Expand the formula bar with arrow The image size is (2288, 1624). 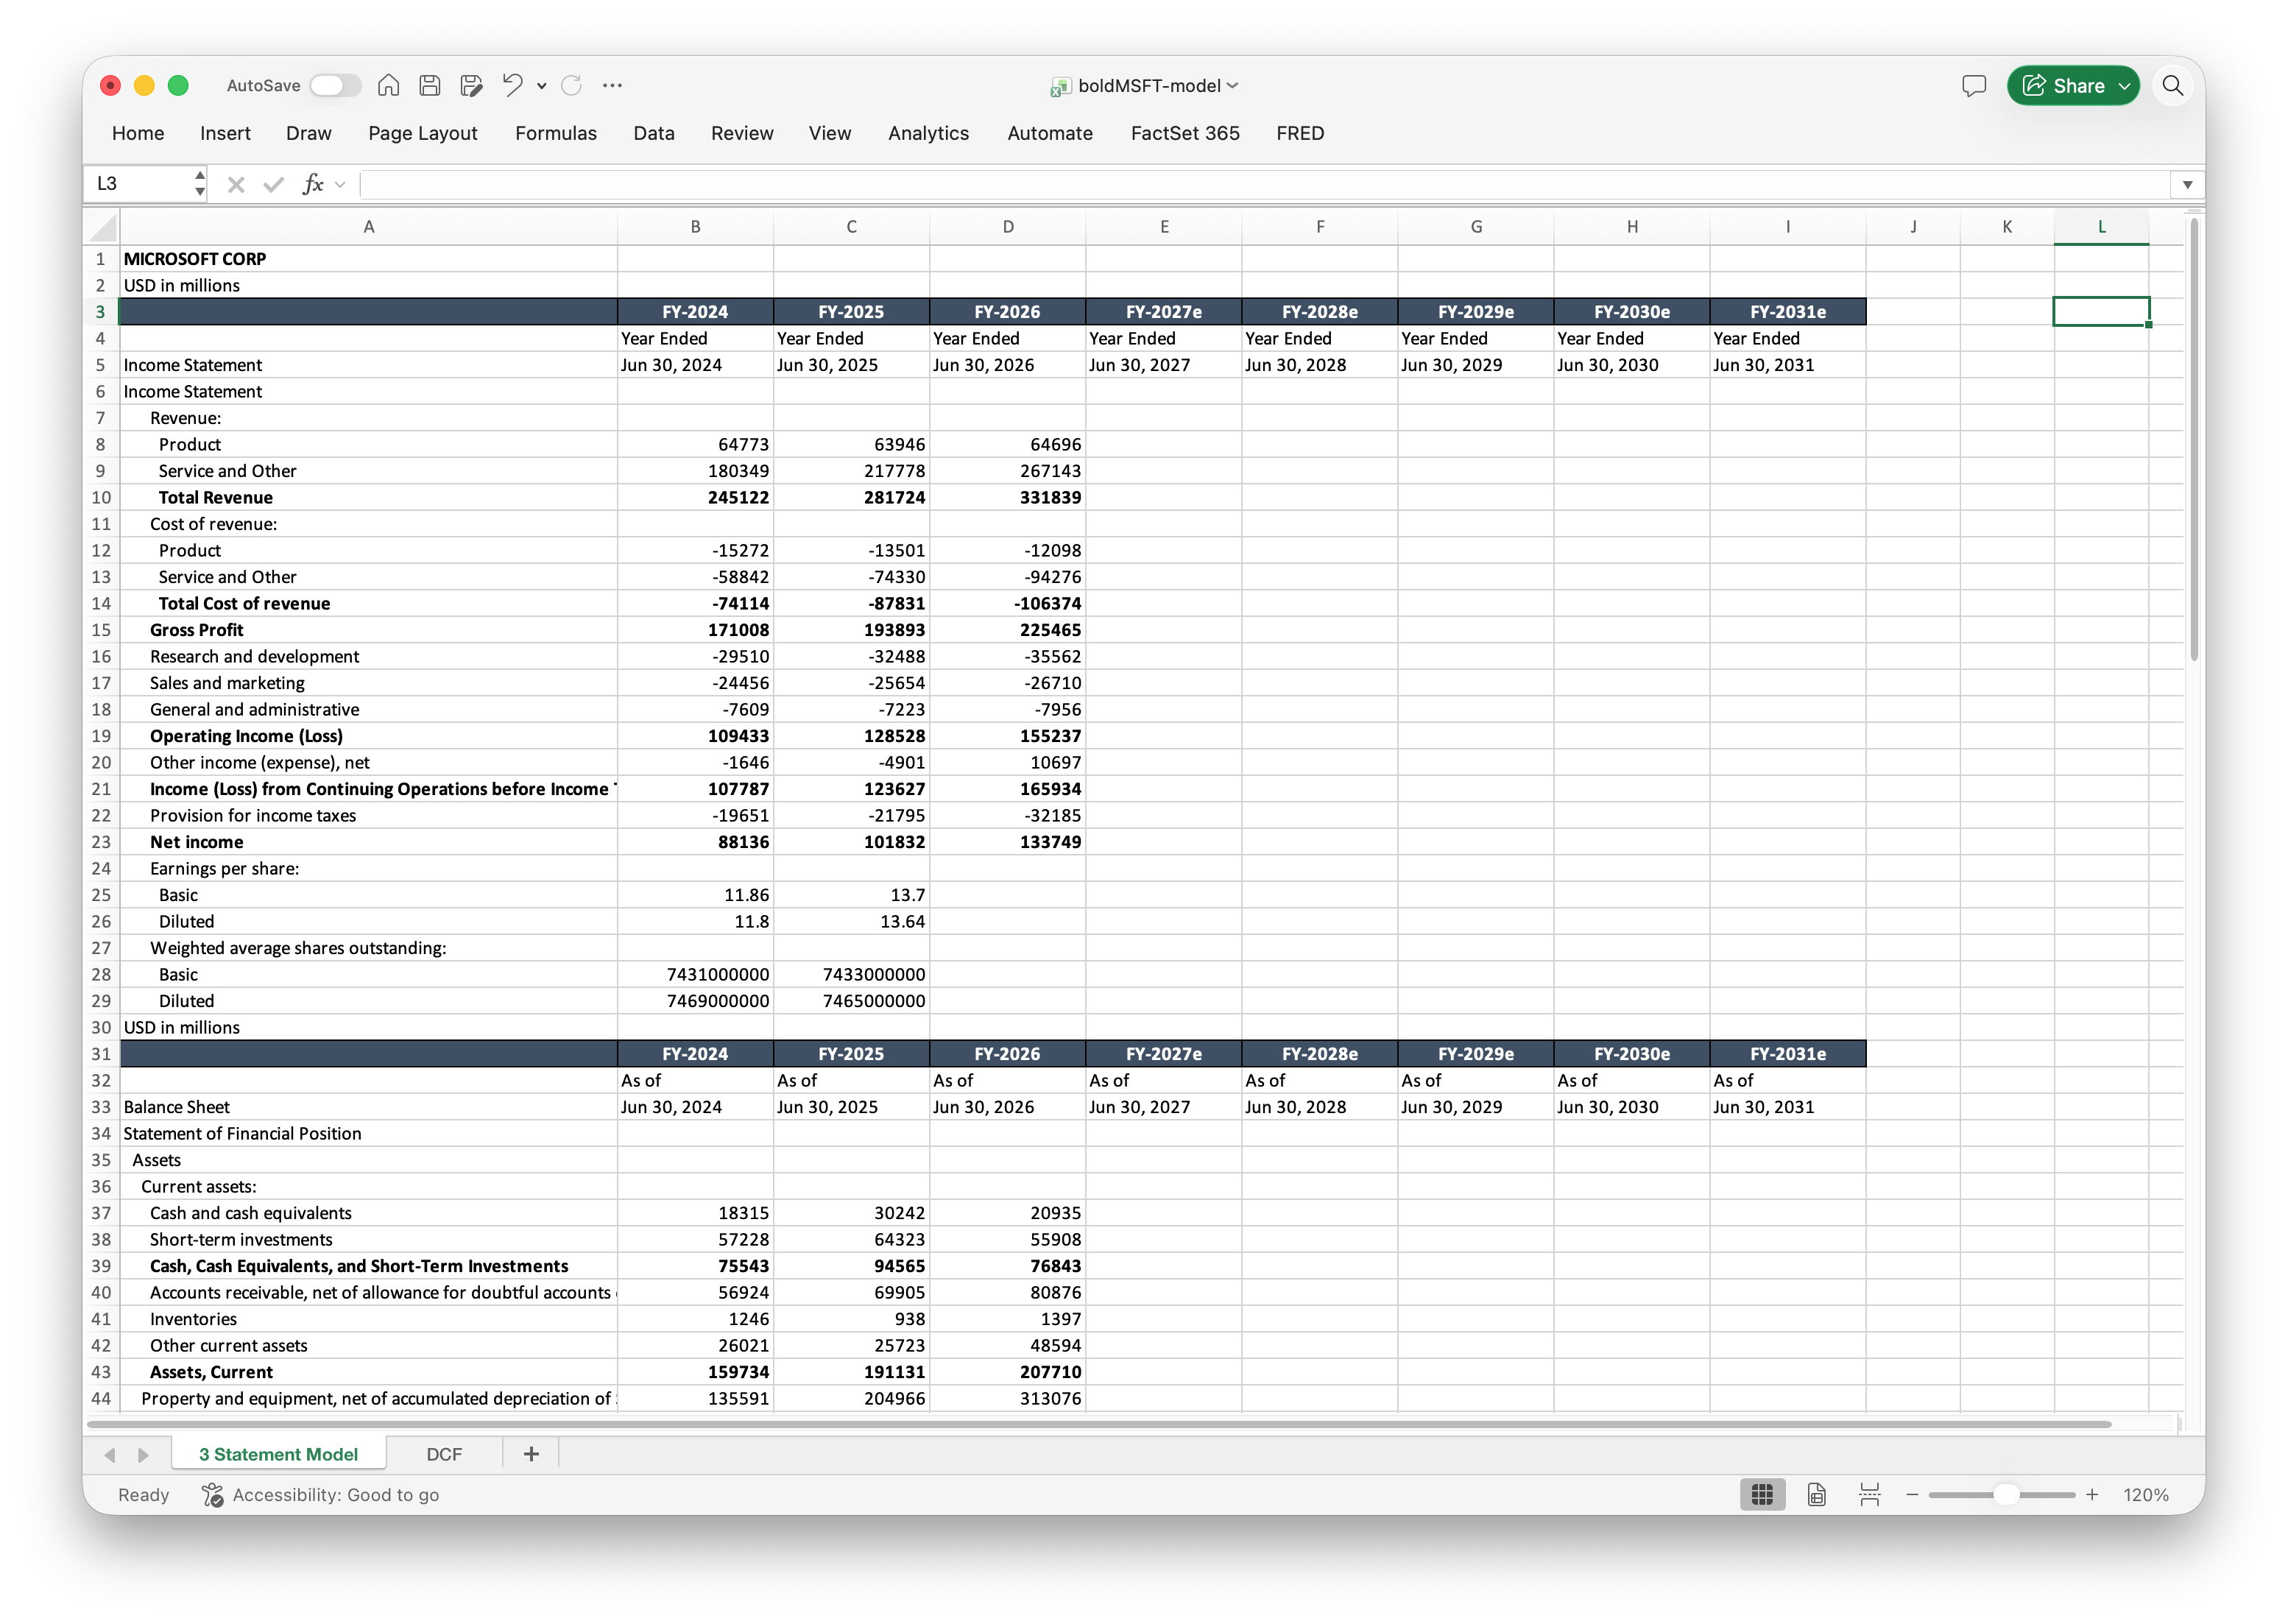tap(2188, 185)
